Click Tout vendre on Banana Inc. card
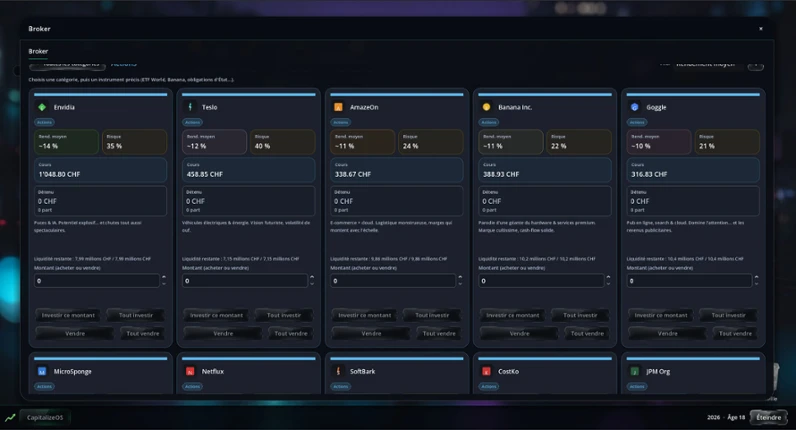This screenshot has height=430, width=796. pos(587,334)
